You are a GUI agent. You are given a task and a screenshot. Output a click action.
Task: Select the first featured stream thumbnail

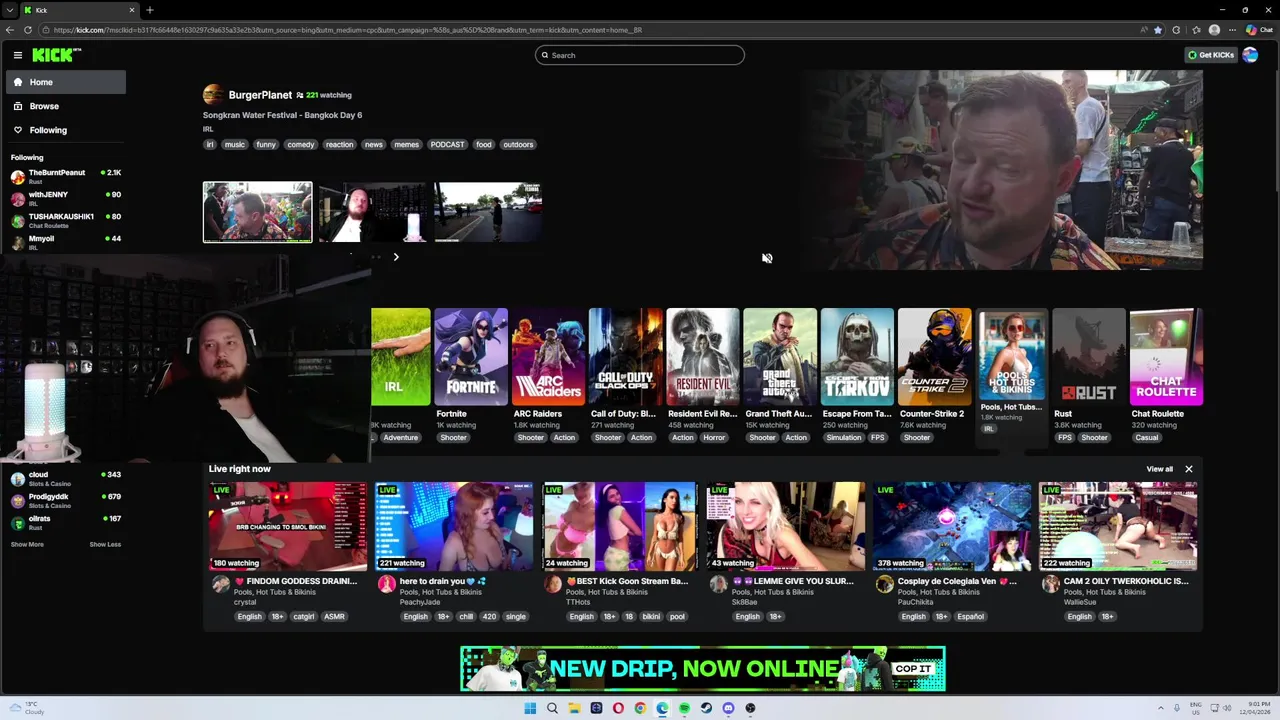(x=257, y=212)
